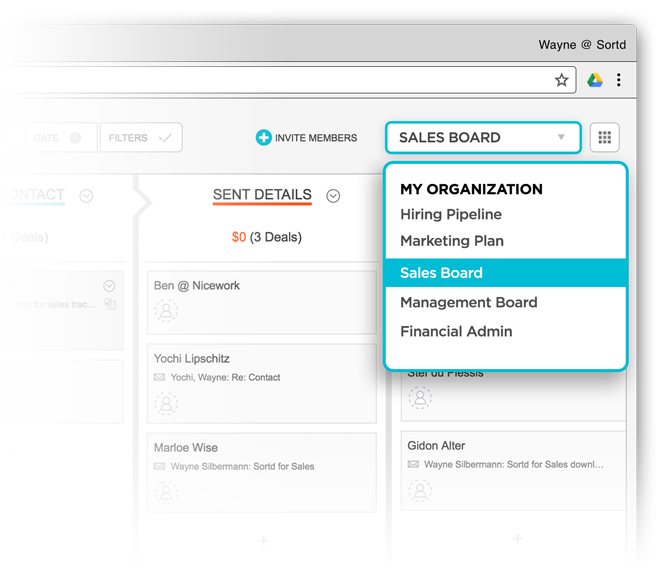This screenshot has height=572, width=664.
Task: Assign a member on Ben @ Nicework card
Action: click(x=166, y=310)
